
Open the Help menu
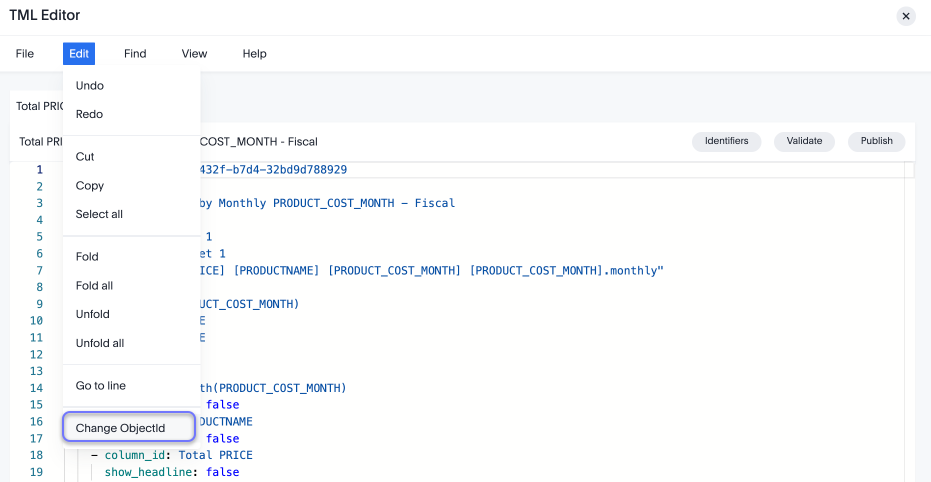point(254,54)
